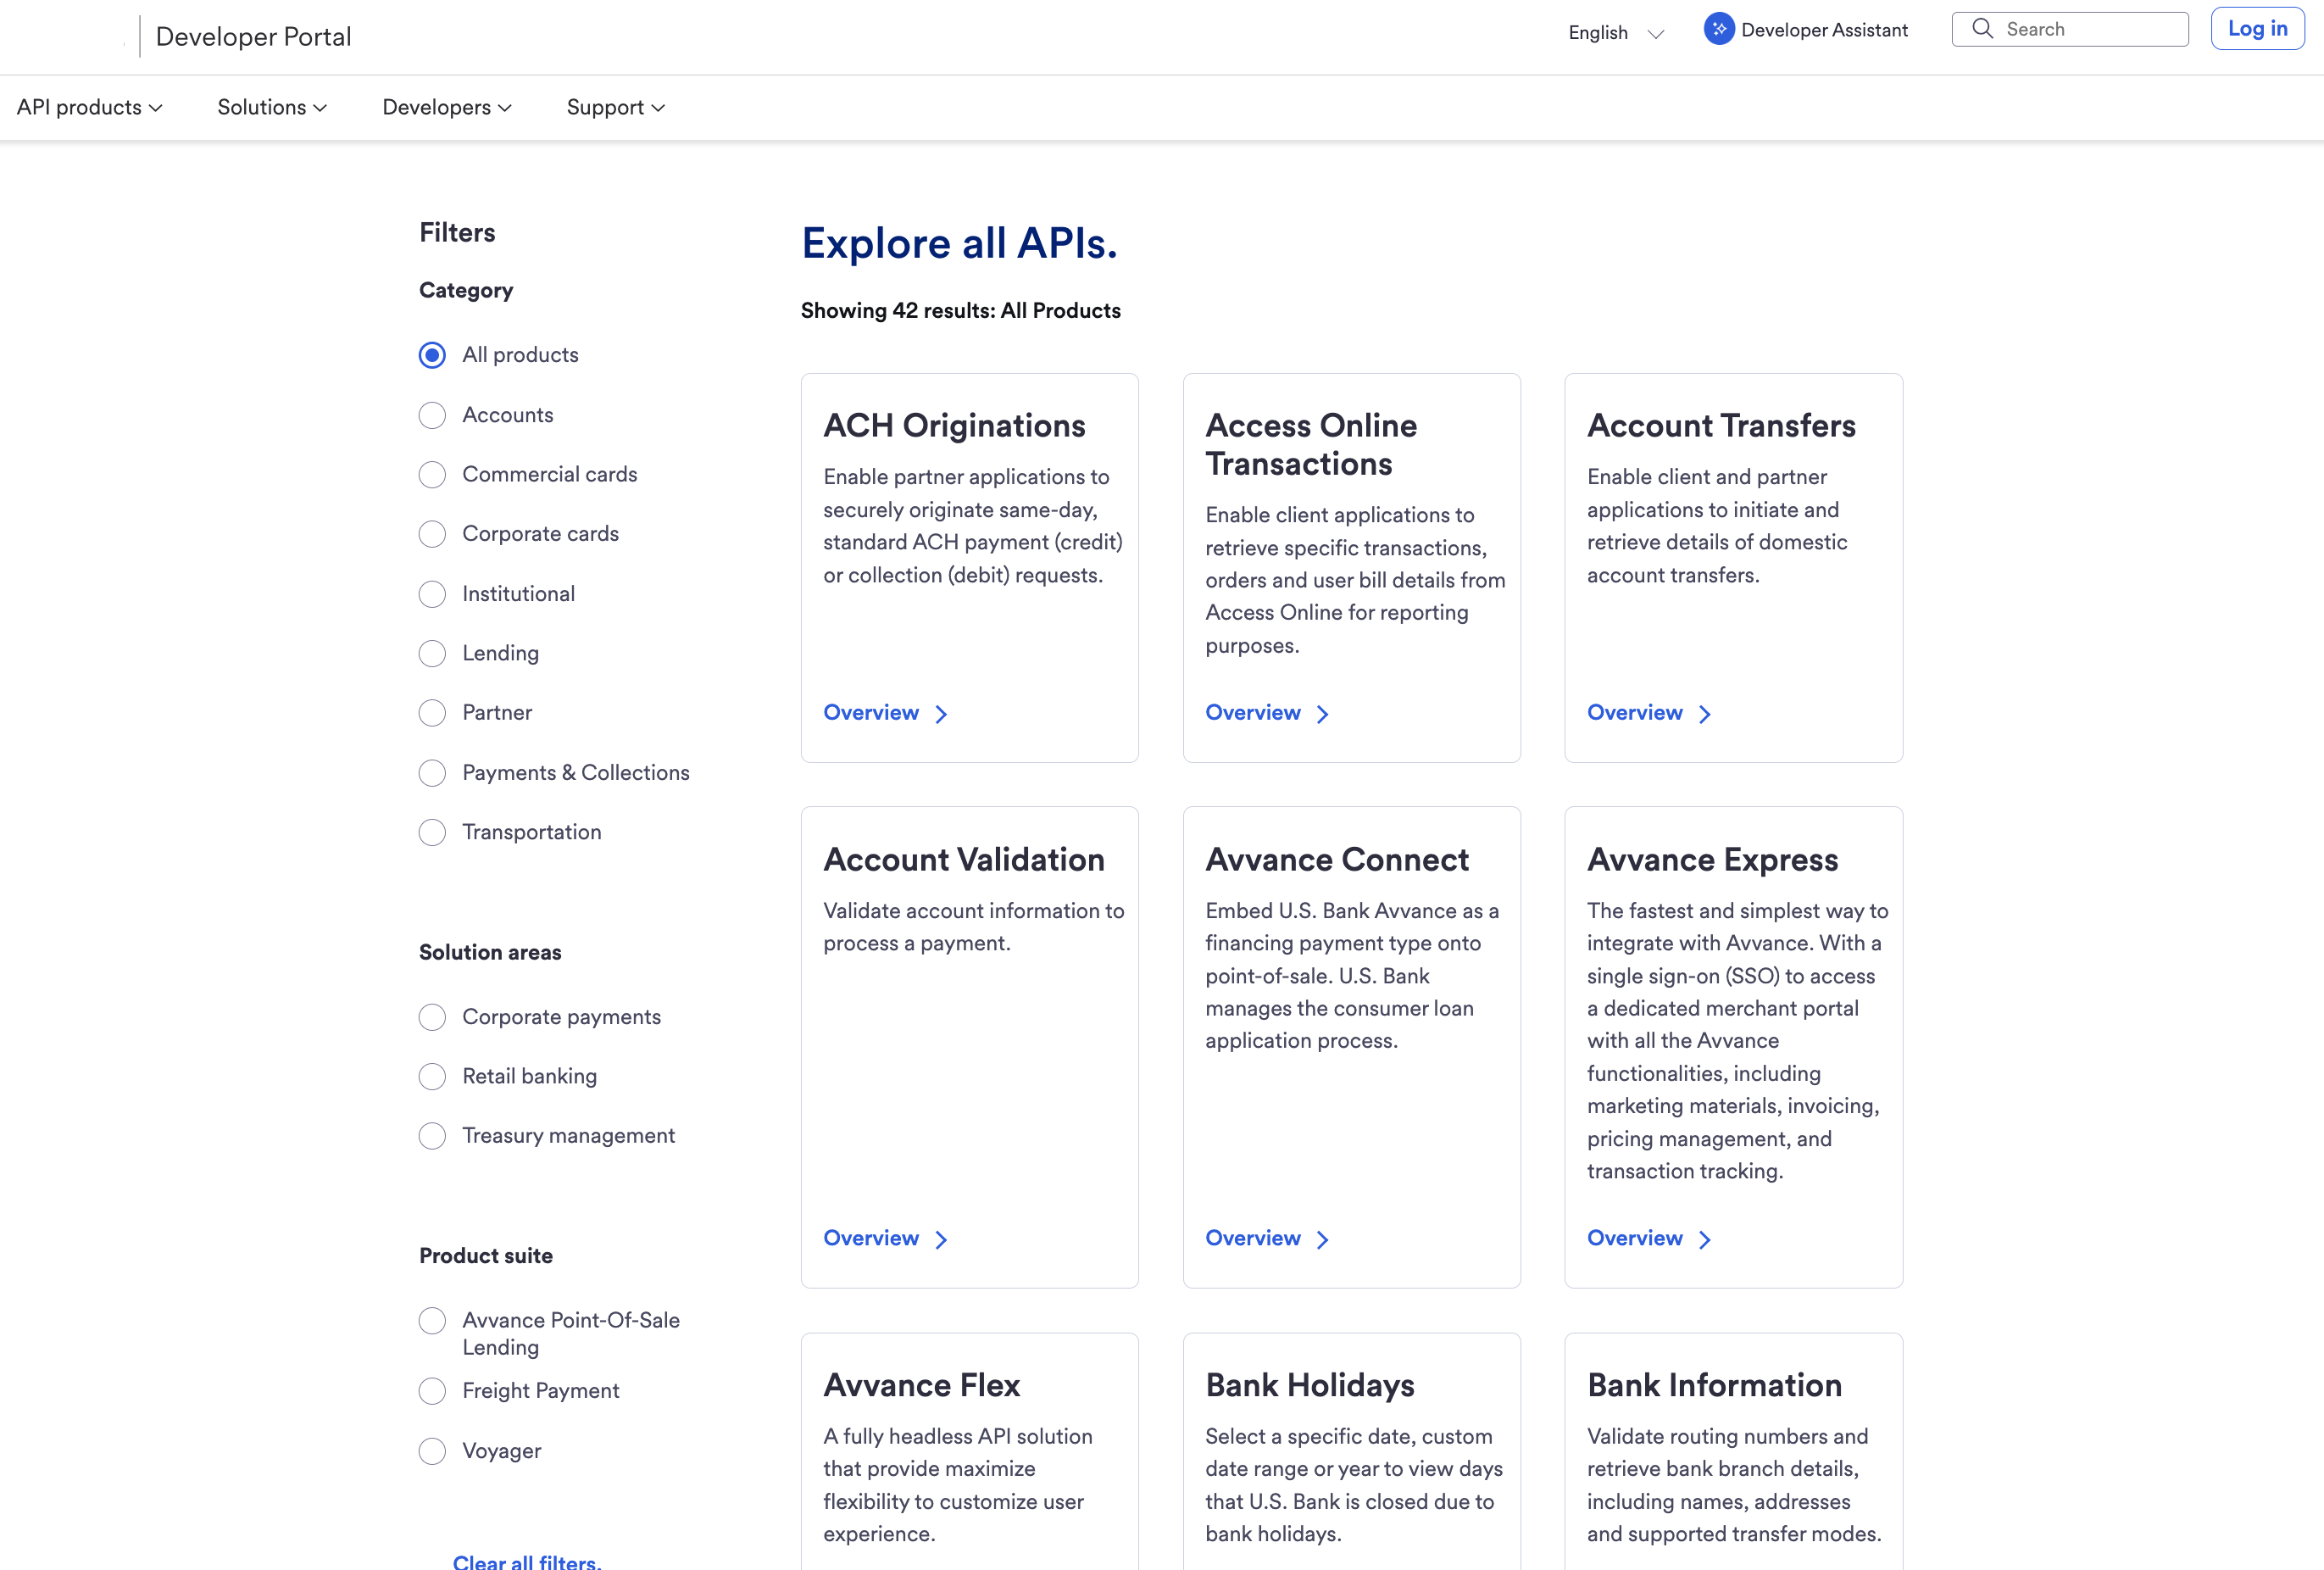Select the Payments & Collections filter
The image size is (2324, 1570).
pos(432,773)
